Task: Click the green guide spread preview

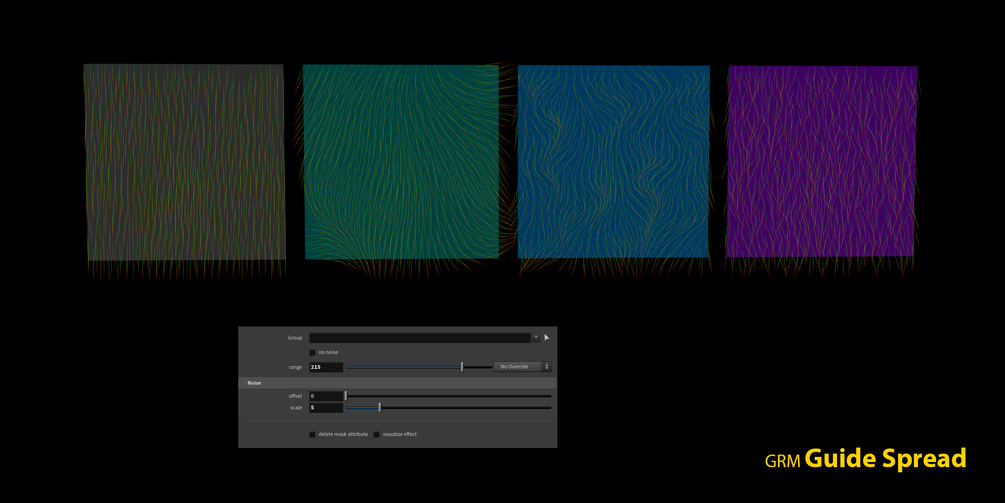Action: coord(401,161)
